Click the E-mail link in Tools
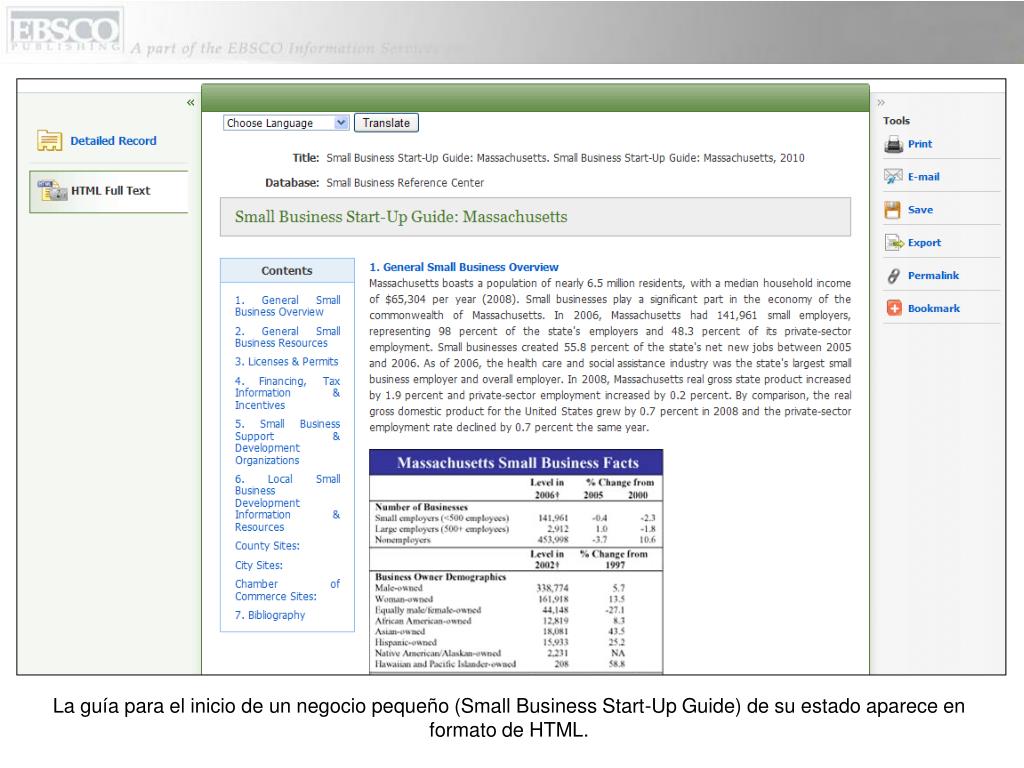This screenshot has width=1024, height=768. coord(923,177)
